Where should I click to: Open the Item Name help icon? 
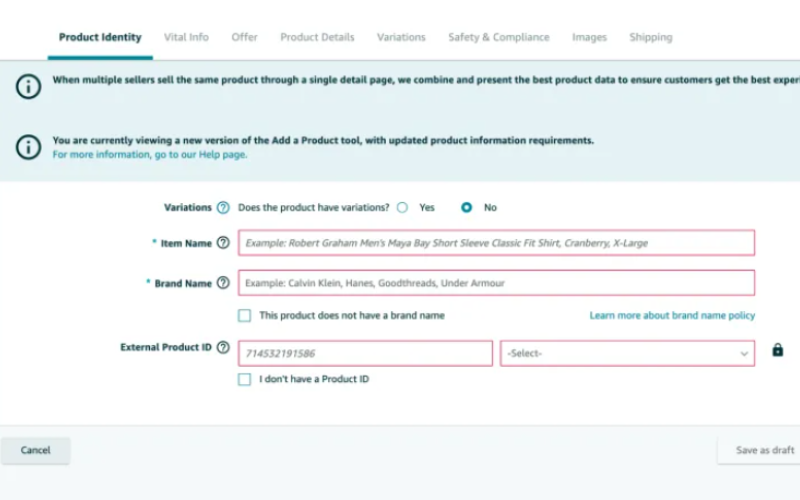(223, 243)
